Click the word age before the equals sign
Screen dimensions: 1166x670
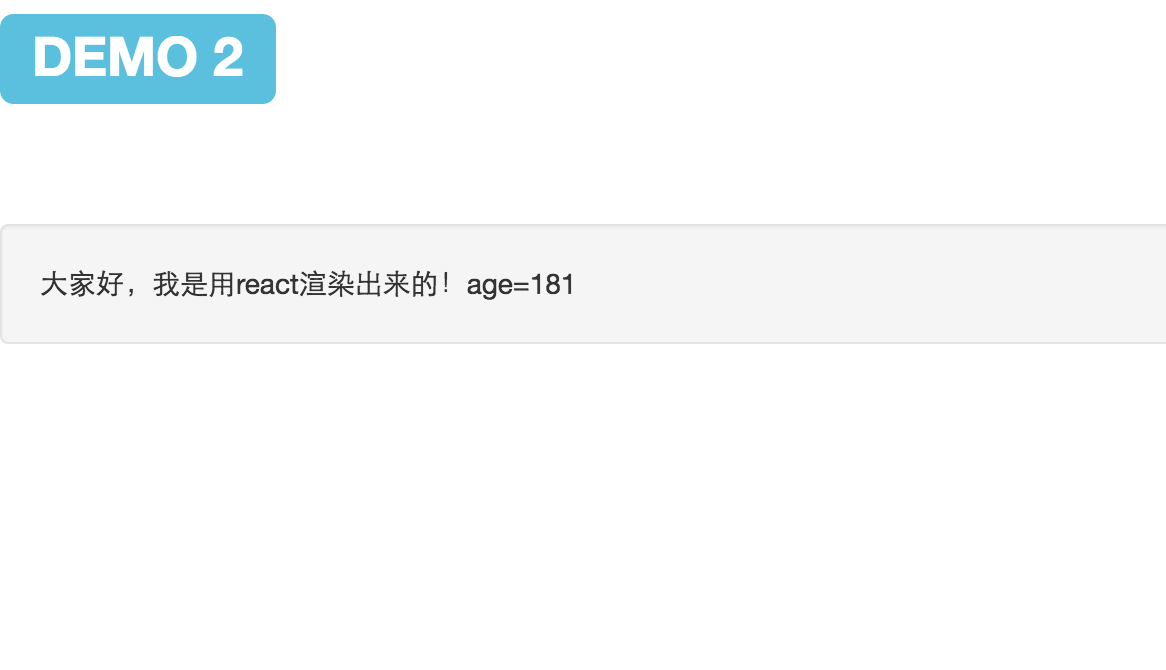(489, 287)
